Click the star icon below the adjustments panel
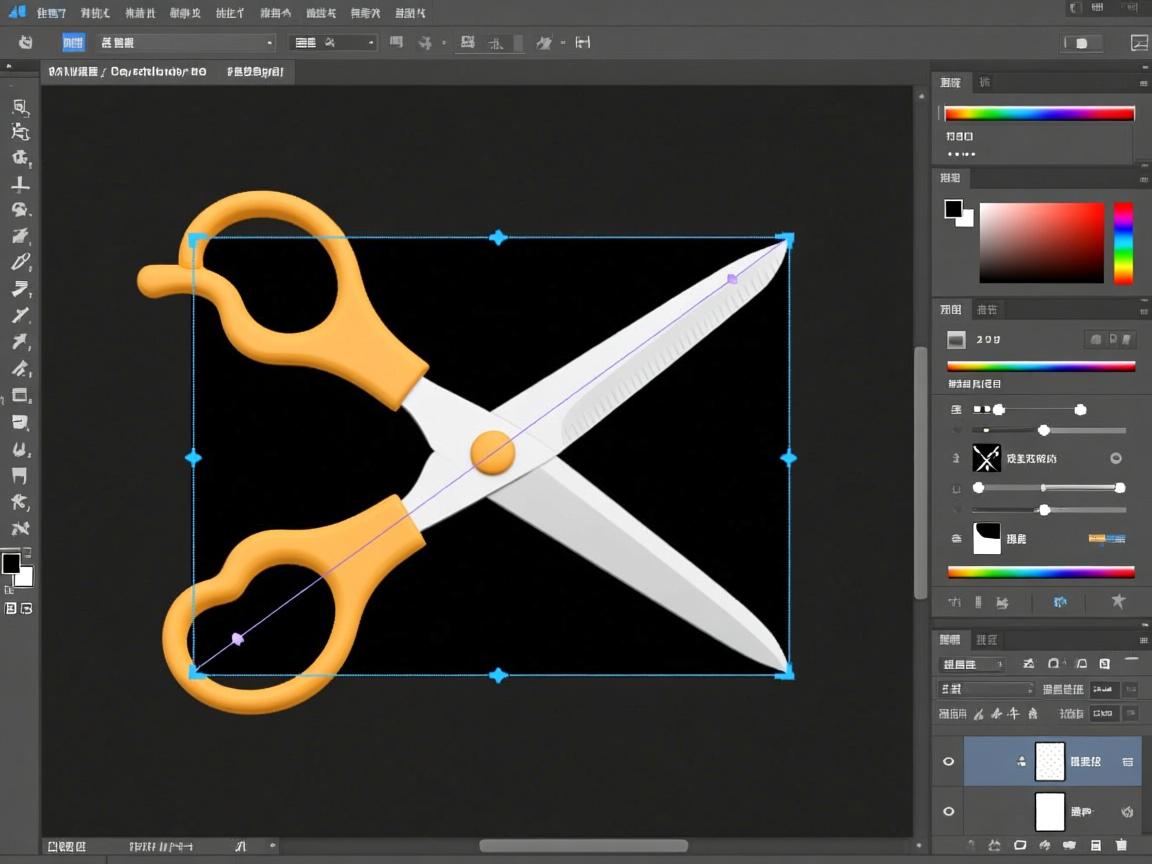Viewport: 1152px width, 864px height. 1118,601
